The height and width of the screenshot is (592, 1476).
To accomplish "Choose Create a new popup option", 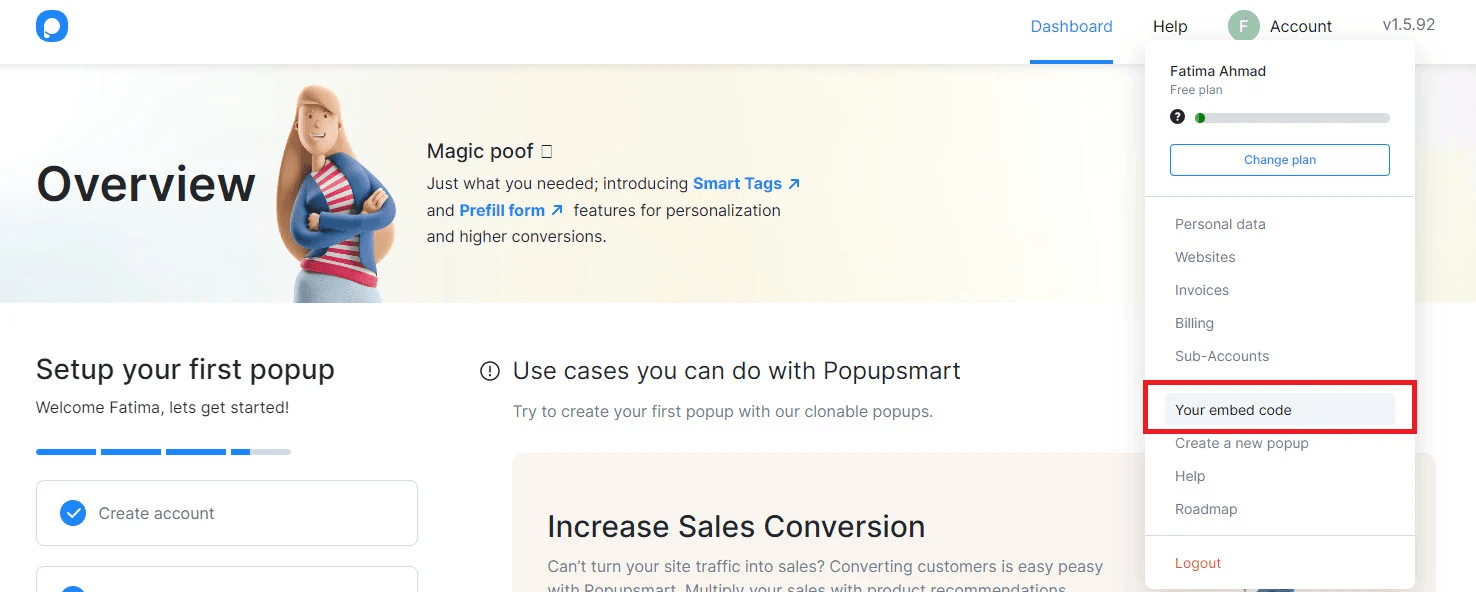I will [1241, 443].
